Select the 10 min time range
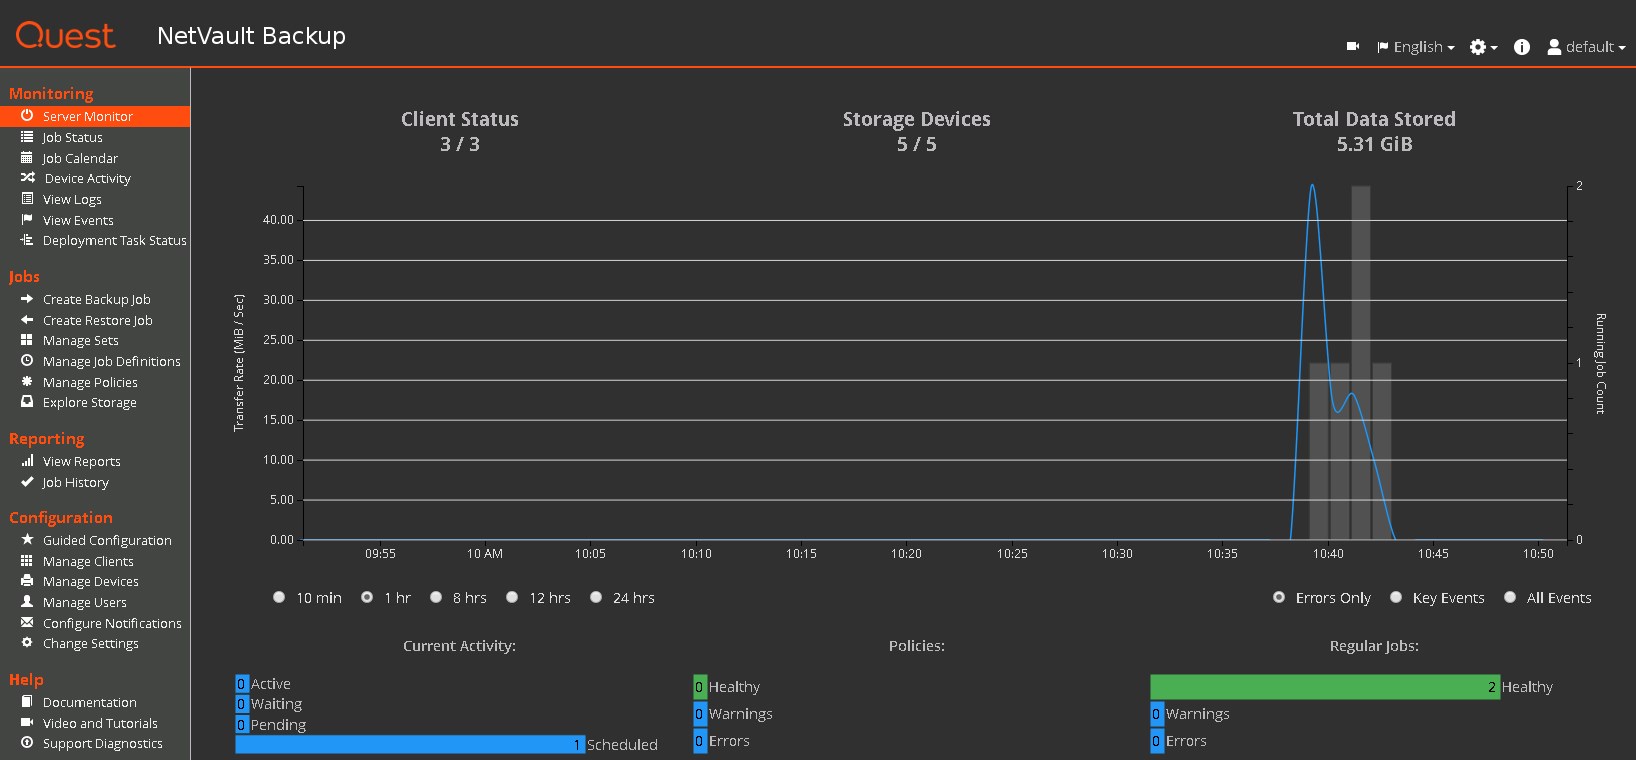Viewport: 1636px width, 760px height. (x=279, y=597)
